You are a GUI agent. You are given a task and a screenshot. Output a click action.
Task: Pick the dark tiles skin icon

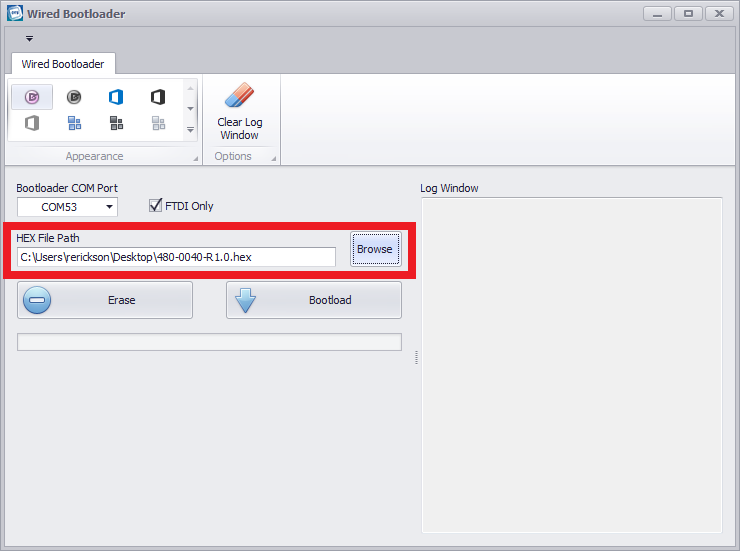[117, 124]
